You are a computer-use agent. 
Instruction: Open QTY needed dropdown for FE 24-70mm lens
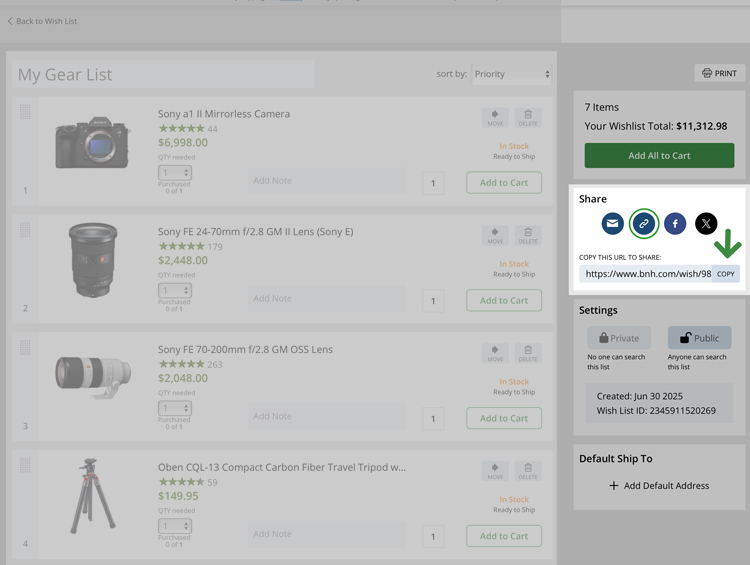point(175,290)
